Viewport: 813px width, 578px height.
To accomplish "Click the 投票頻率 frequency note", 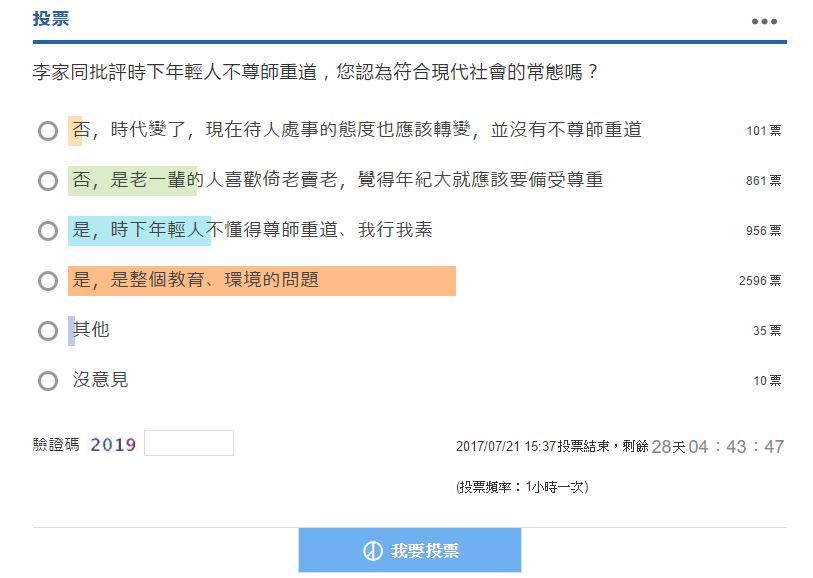I will 522,487.
